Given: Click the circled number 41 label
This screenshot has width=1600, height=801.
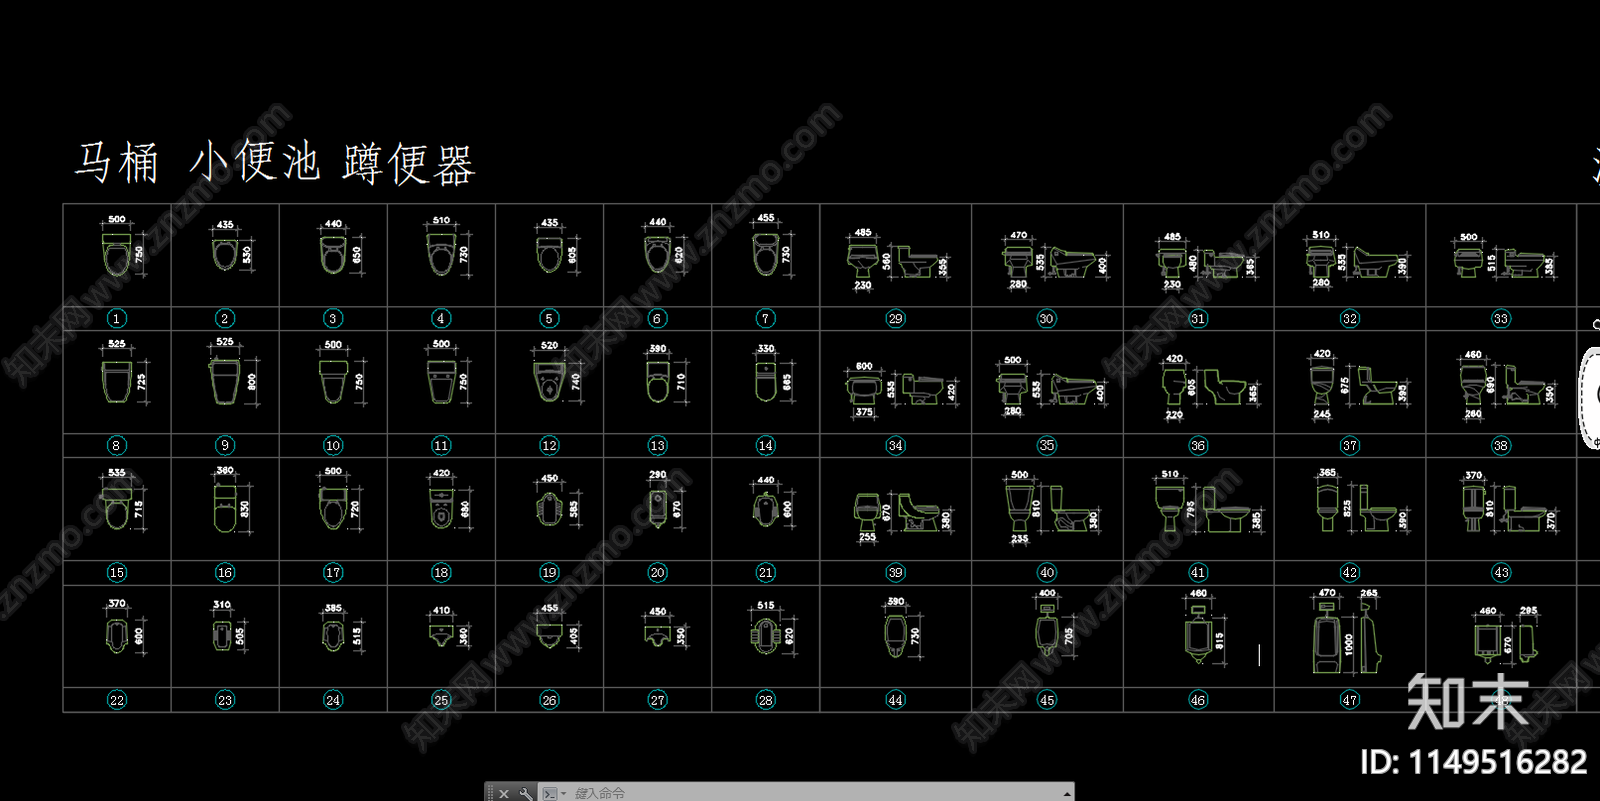Looking at the screenshot, I should pos(1198,572).
